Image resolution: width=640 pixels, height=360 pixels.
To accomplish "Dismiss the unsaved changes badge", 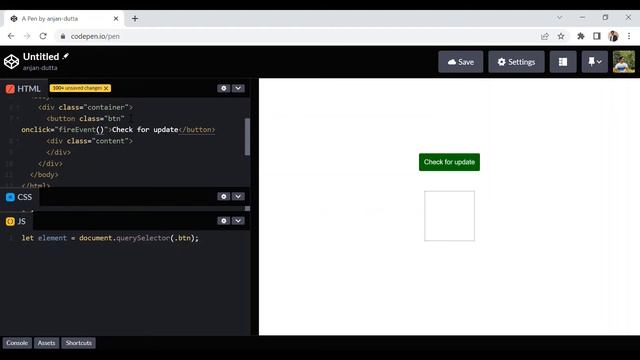I will pyautogui.click(x=106, y=88).
